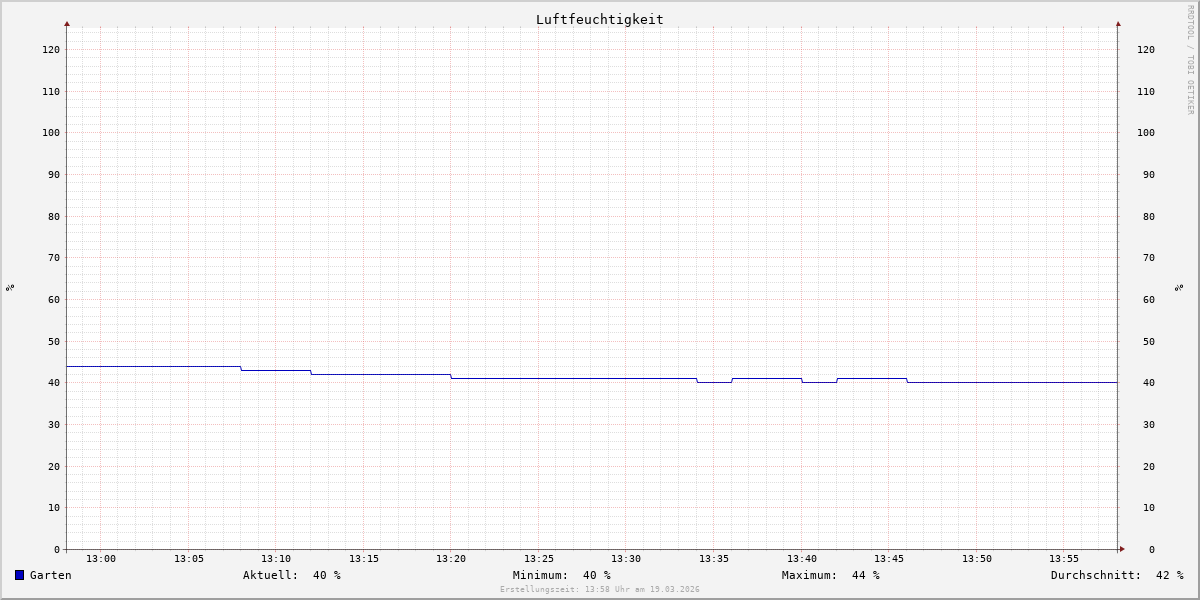Click the 13:50 time axis label

coord(977,559)
